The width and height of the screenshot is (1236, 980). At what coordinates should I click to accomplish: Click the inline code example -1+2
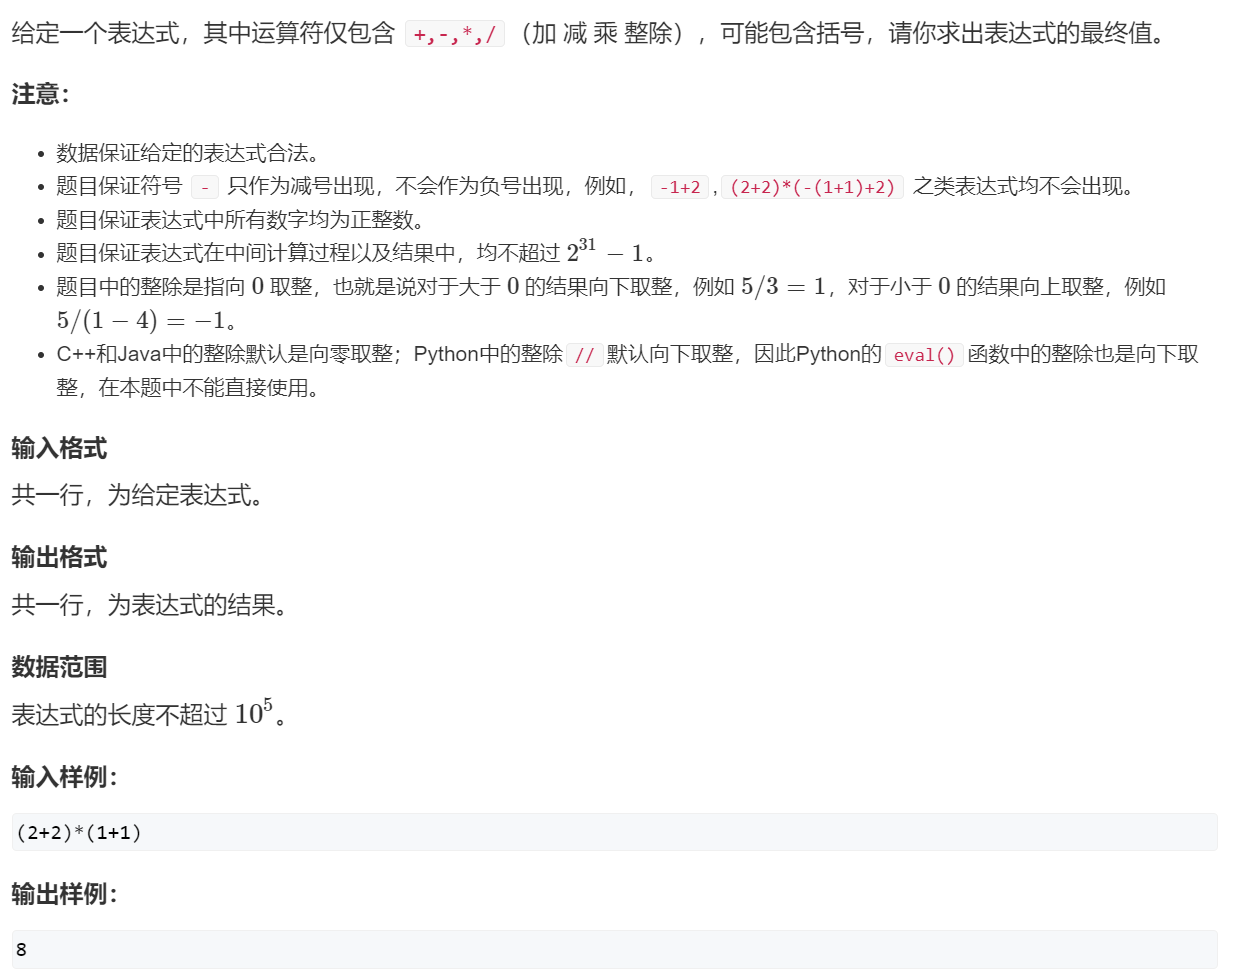(x=679, y=187)
